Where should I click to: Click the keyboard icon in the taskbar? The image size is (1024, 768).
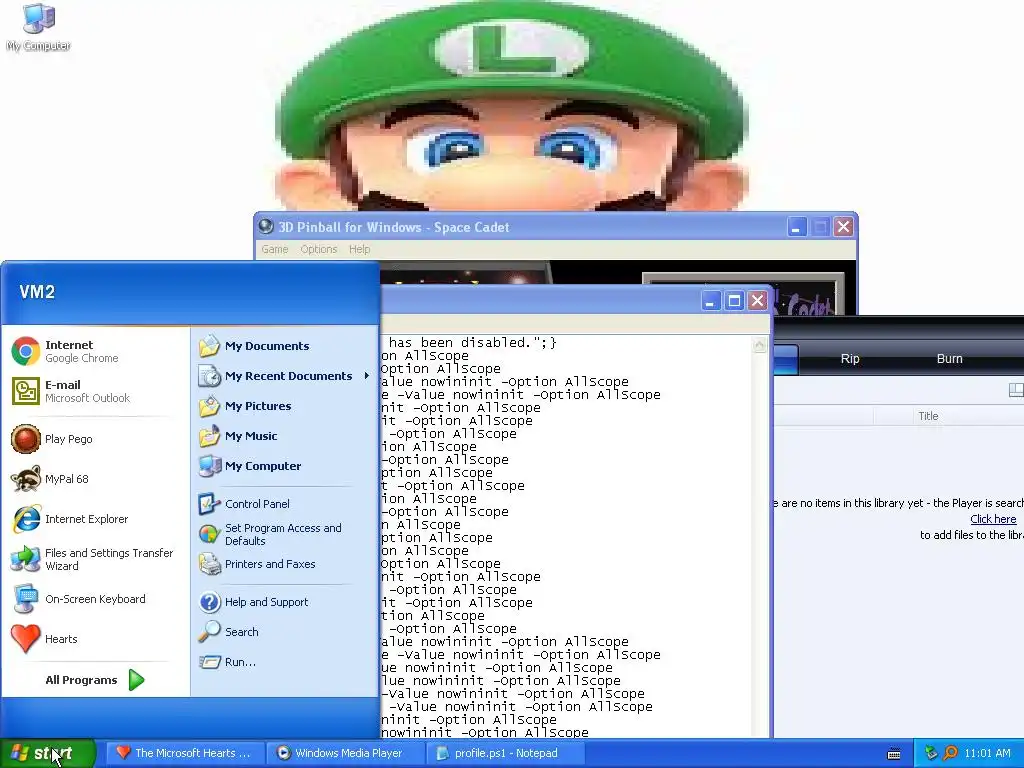click(x=894, y=754)
